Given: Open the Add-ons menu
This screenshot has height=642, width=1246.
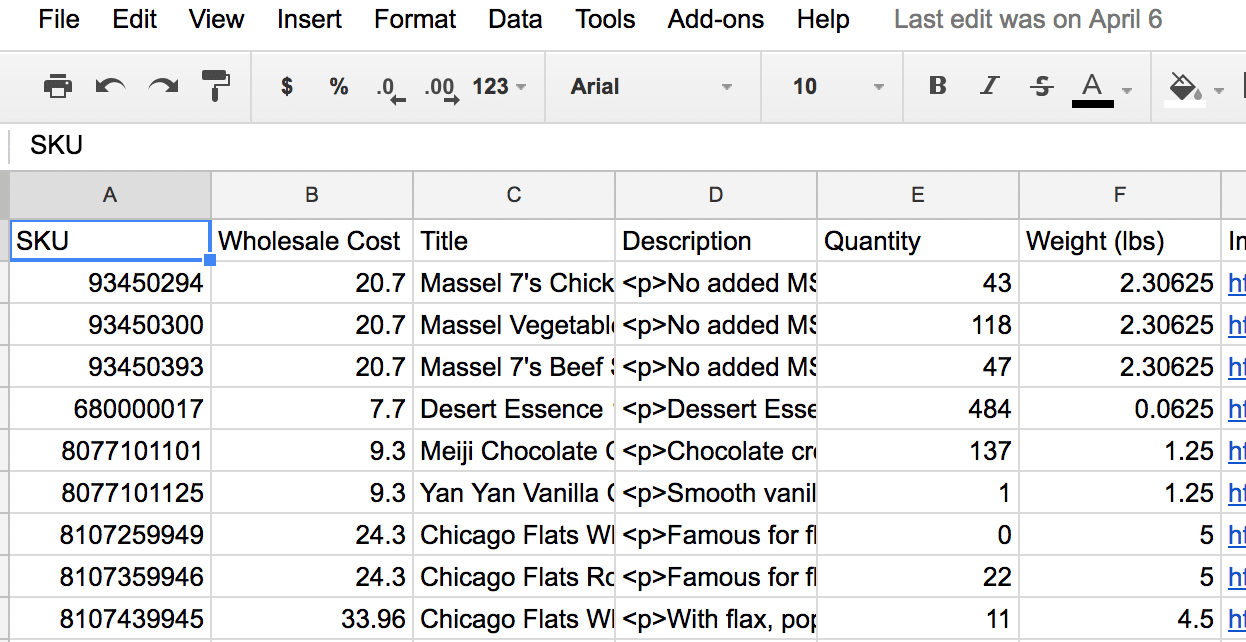Looking at the screenshot, I should click(715, 19).
